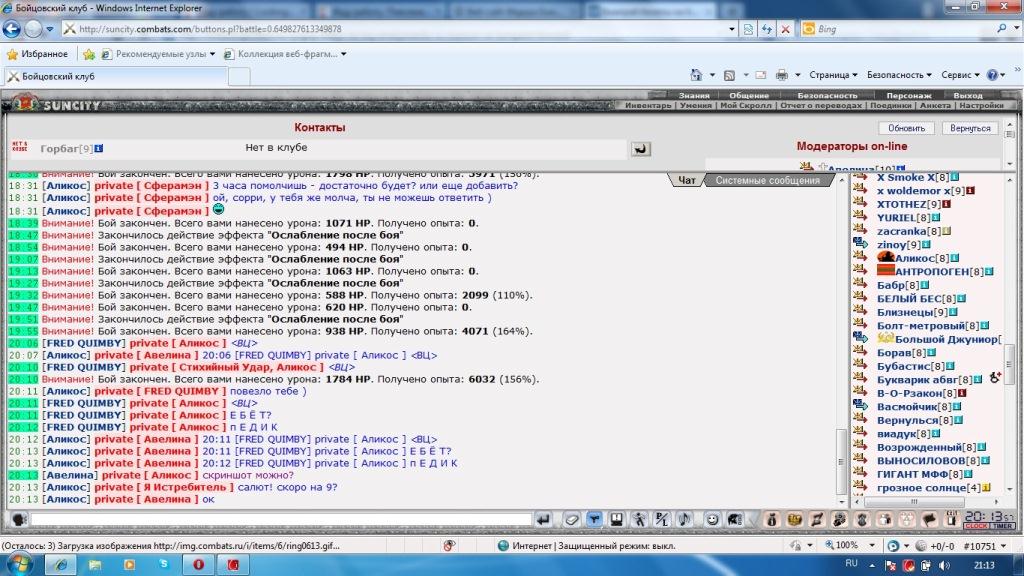Click the Add to Favorites star icon
This screenshot has height=576, width=1024.
tap(89, 54)
